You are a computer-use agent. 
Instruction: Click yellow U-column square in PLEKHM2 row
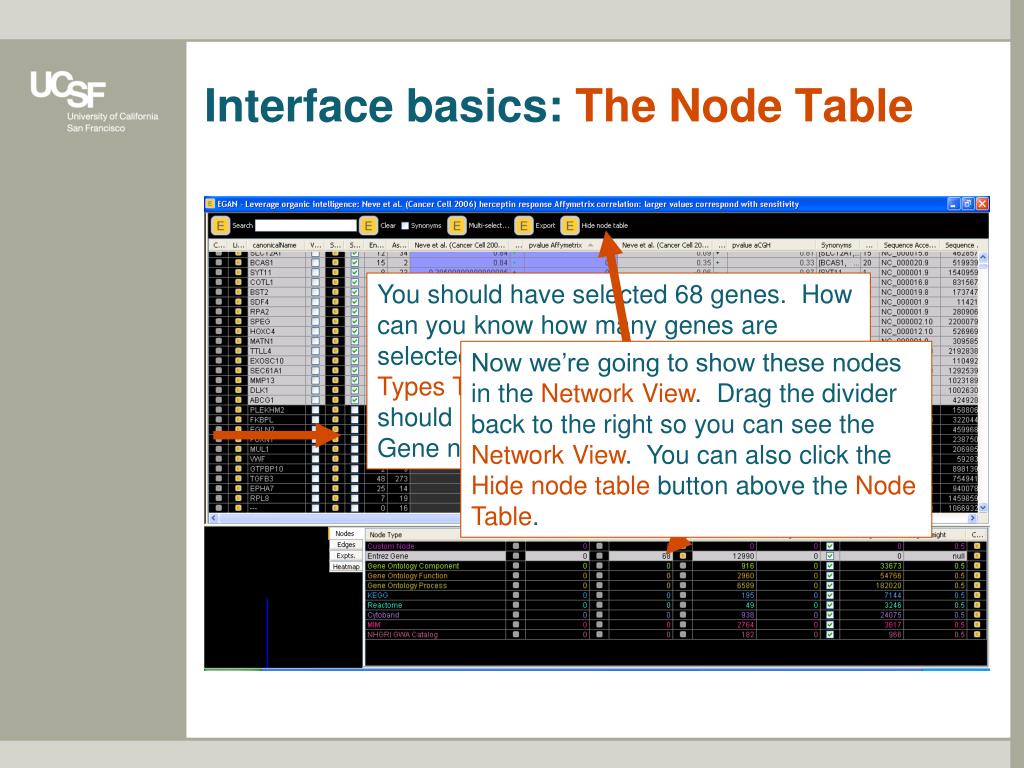[238, 410]
